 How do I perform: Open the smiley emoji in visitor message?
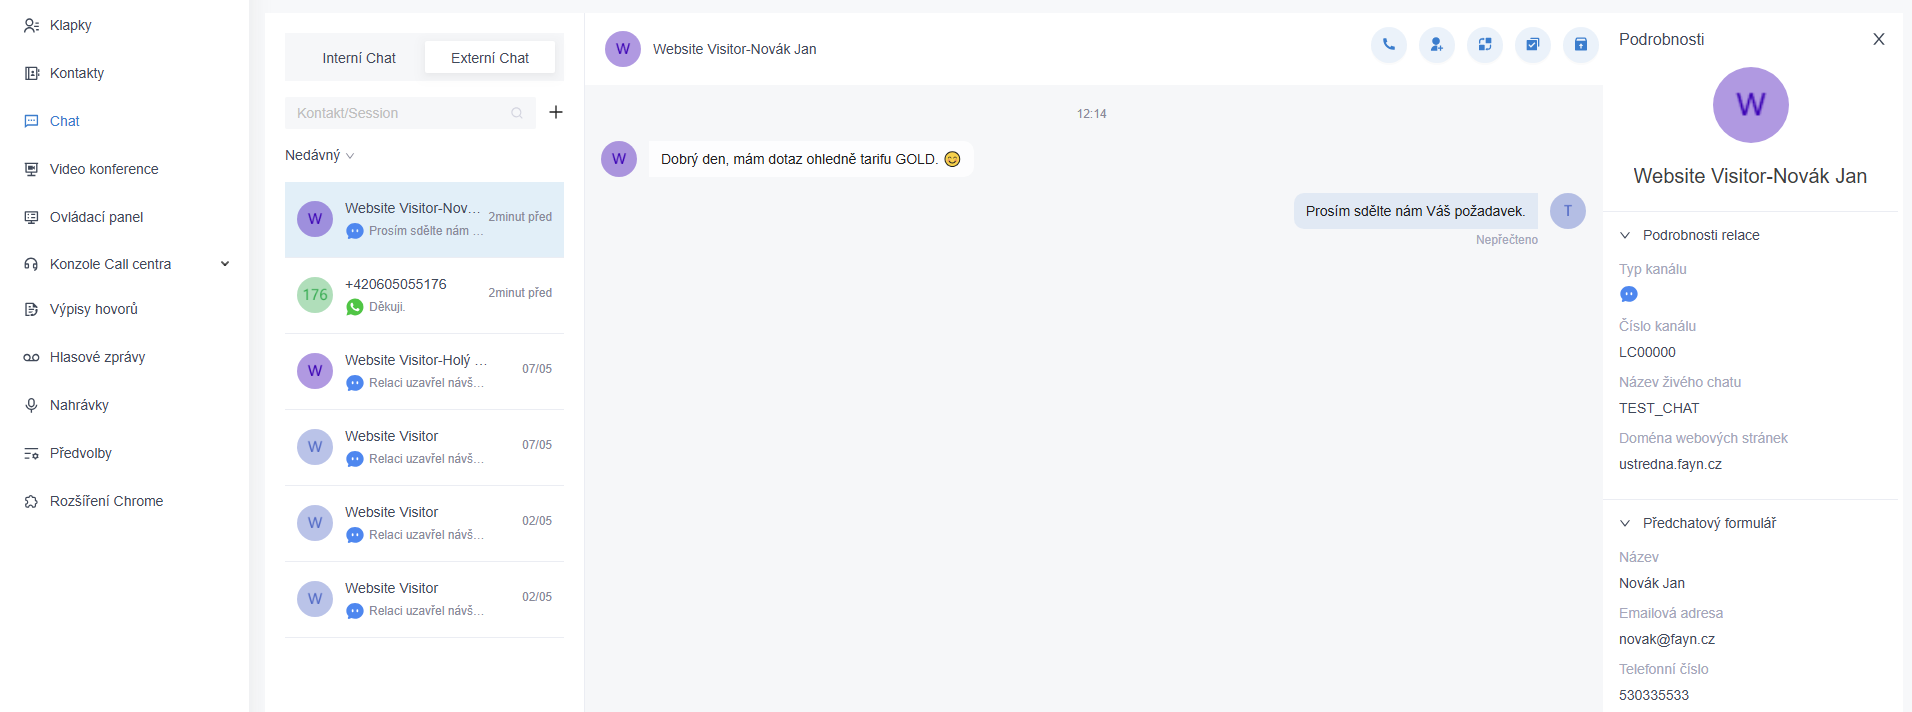coord(952,159)
